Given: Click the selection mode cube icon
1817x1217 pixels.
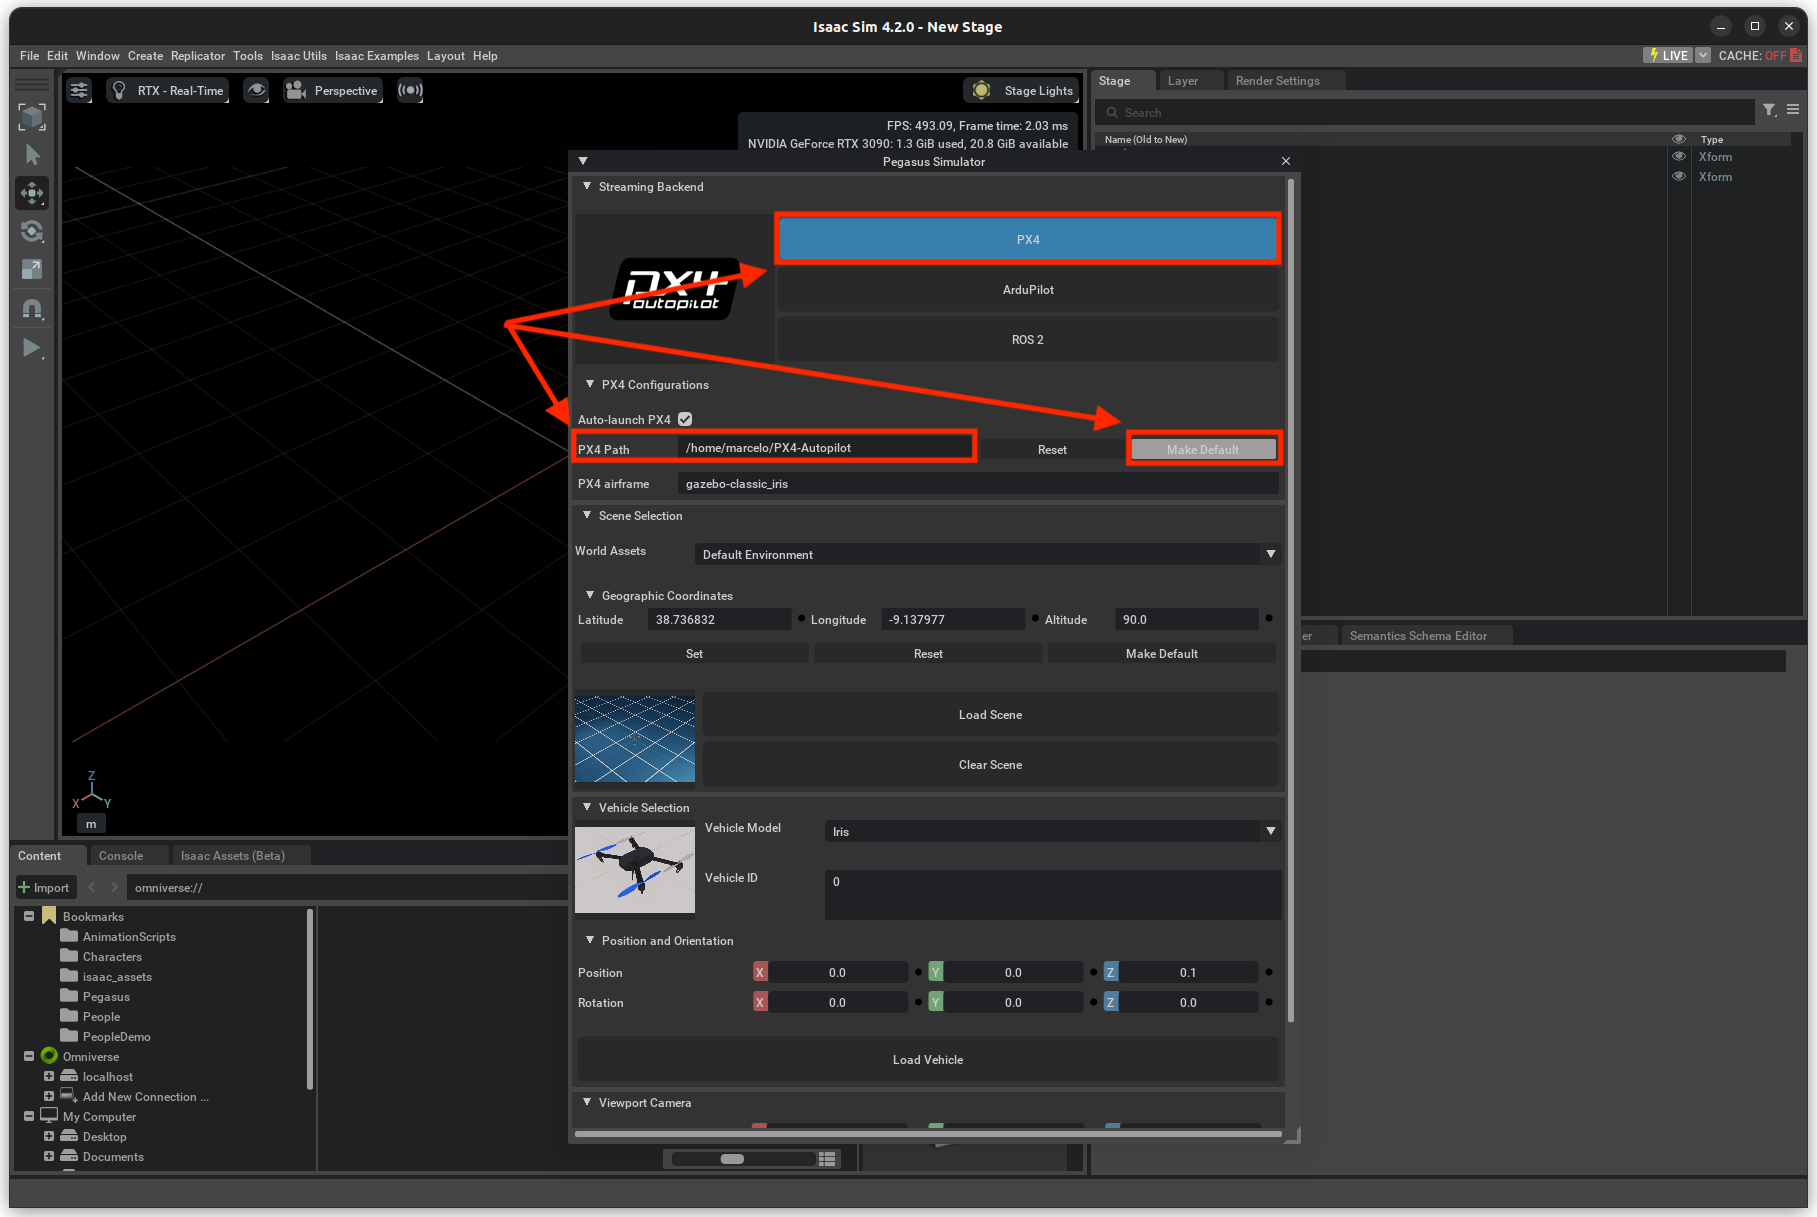Looking at the screenshot, I should 32,117.
